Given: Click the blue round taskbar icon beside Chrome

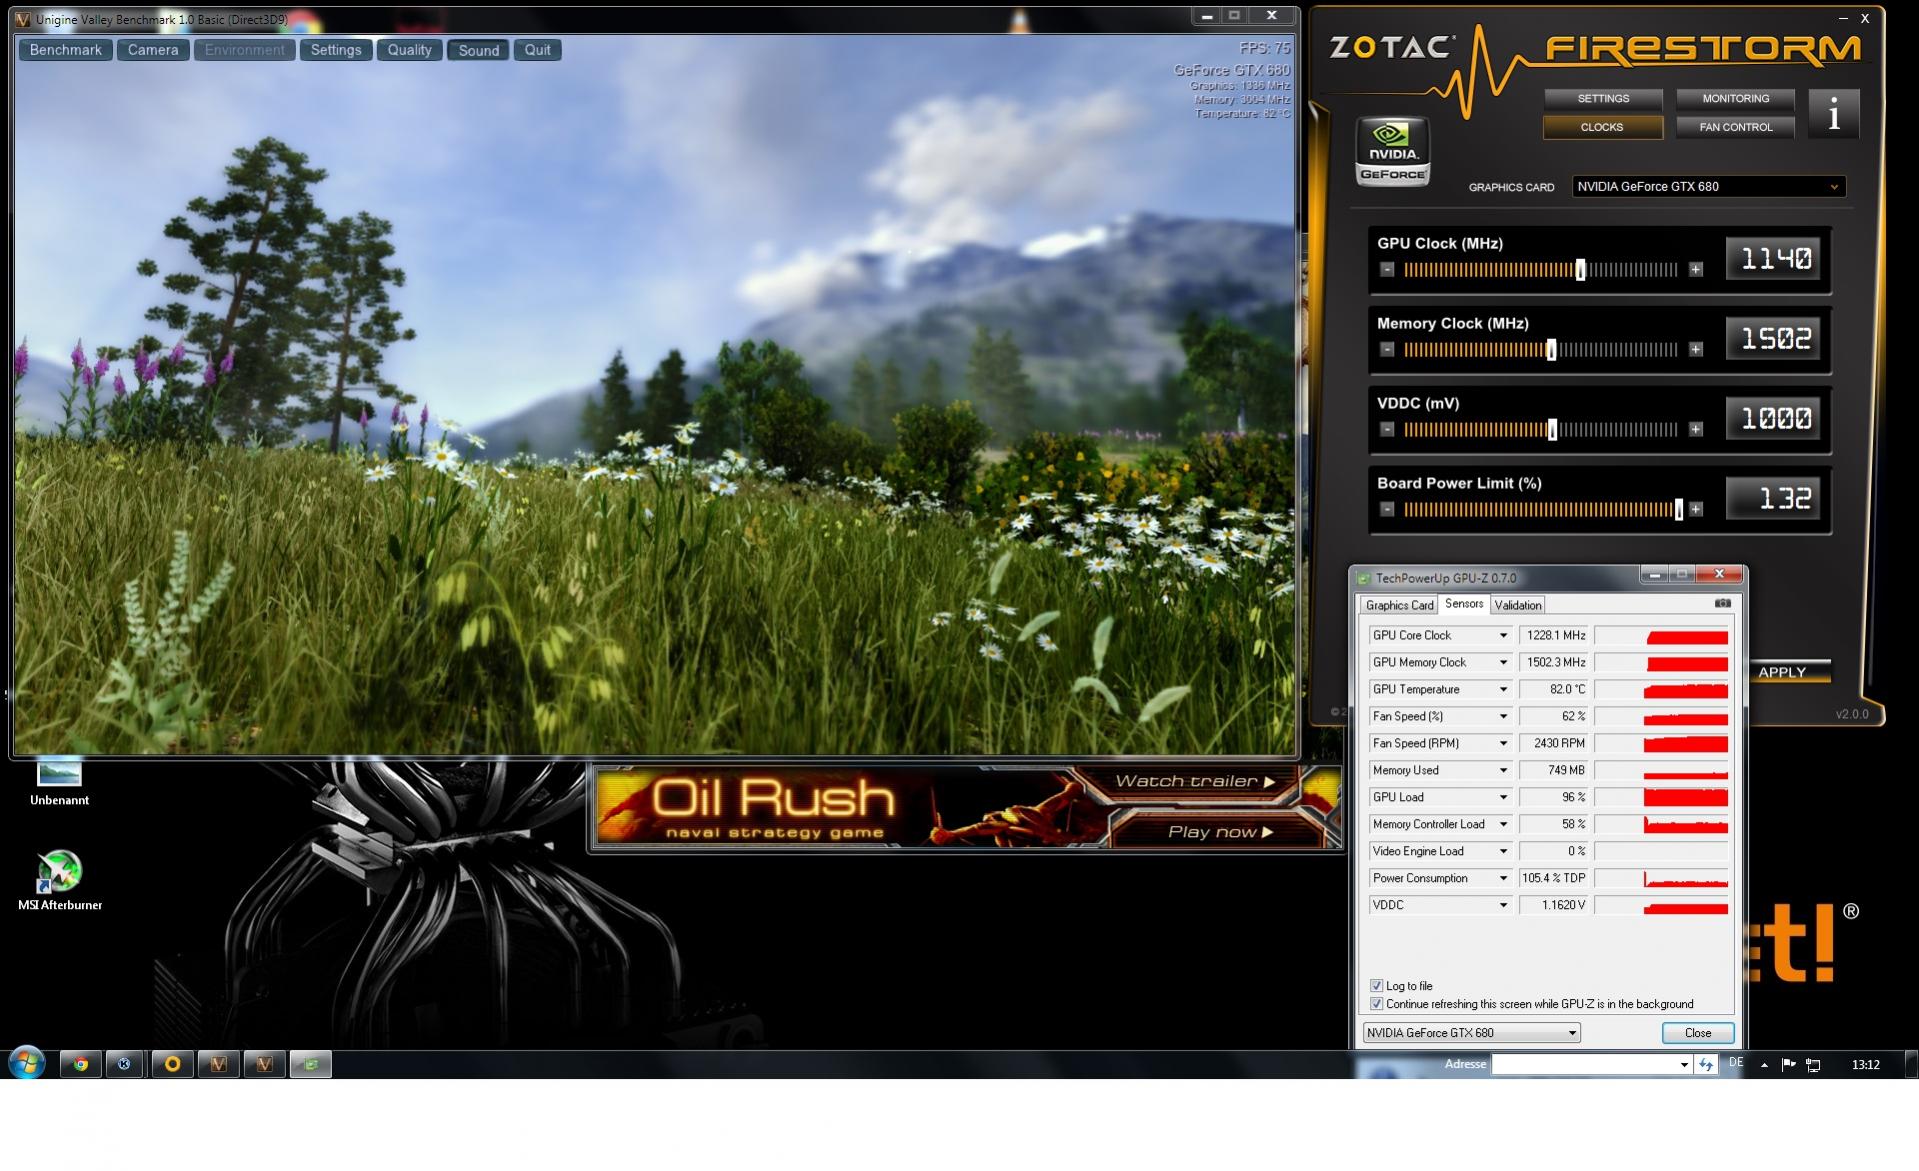Looking at the screenshot, I should point(125,1064).
